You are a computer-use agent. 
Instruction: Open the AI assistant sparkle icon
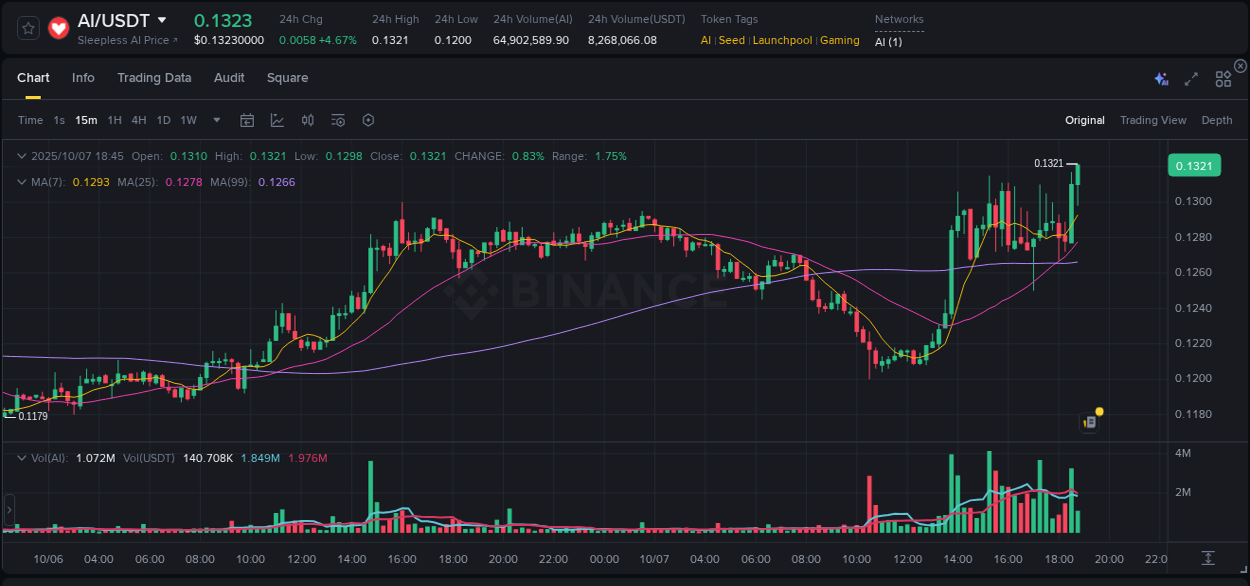coord(1160,78)
